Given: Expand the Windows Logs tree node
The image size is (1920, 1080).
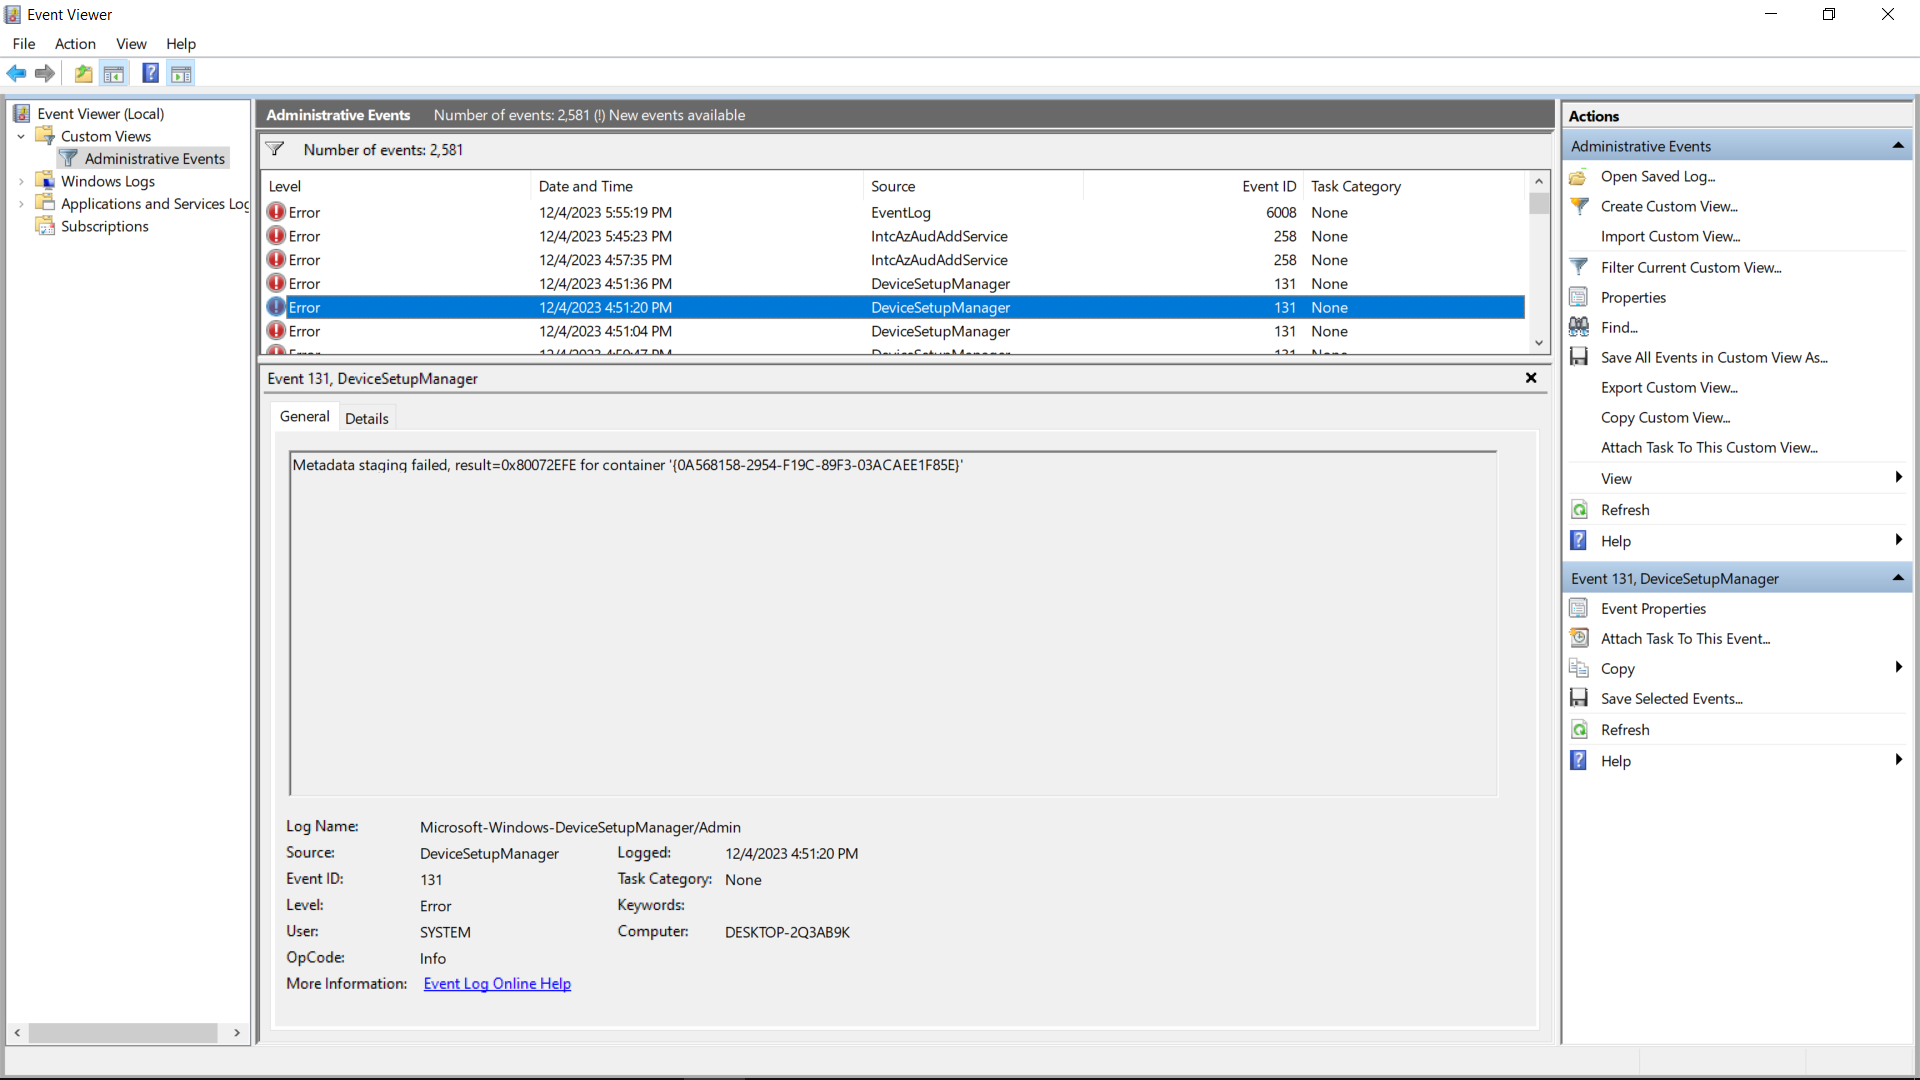Looking at the screenshot, I should (21, 181).
